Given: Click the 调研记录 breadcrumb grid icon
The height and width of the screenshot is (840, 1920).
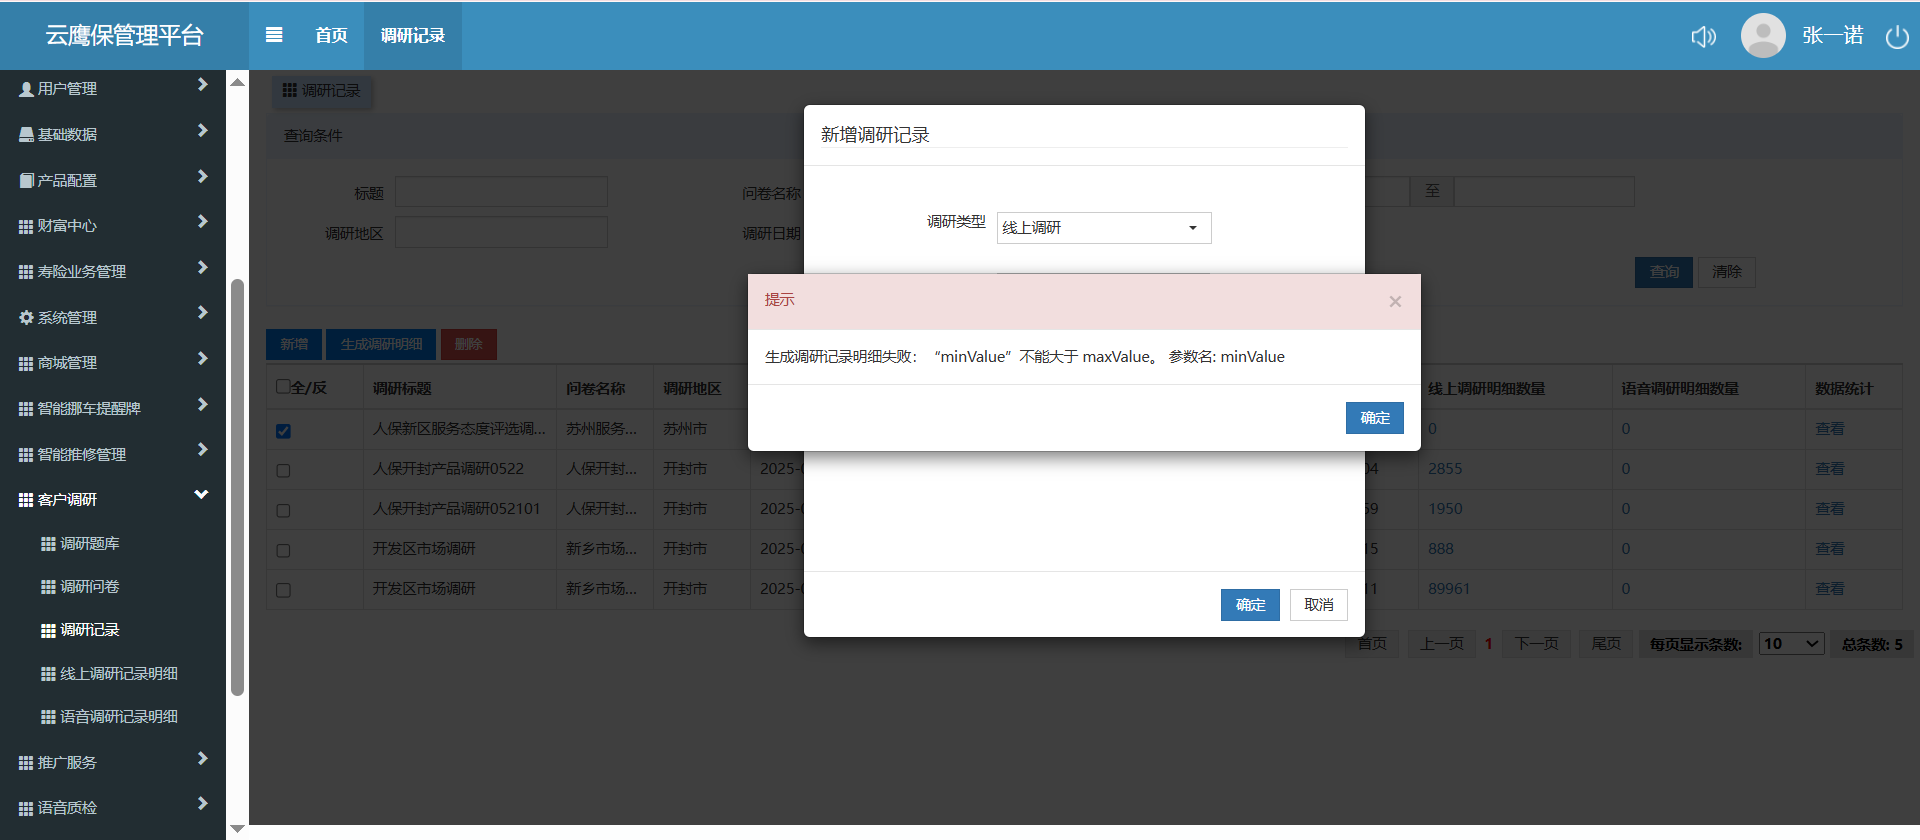Looking at the screenshot, I should pyautogui.click(x=289, y=90).
